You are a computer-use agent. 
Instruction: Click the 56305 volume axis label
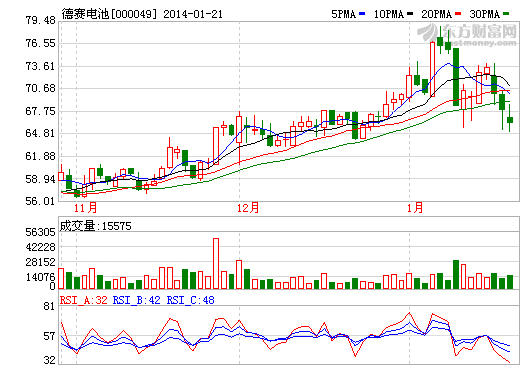point(40,232)
